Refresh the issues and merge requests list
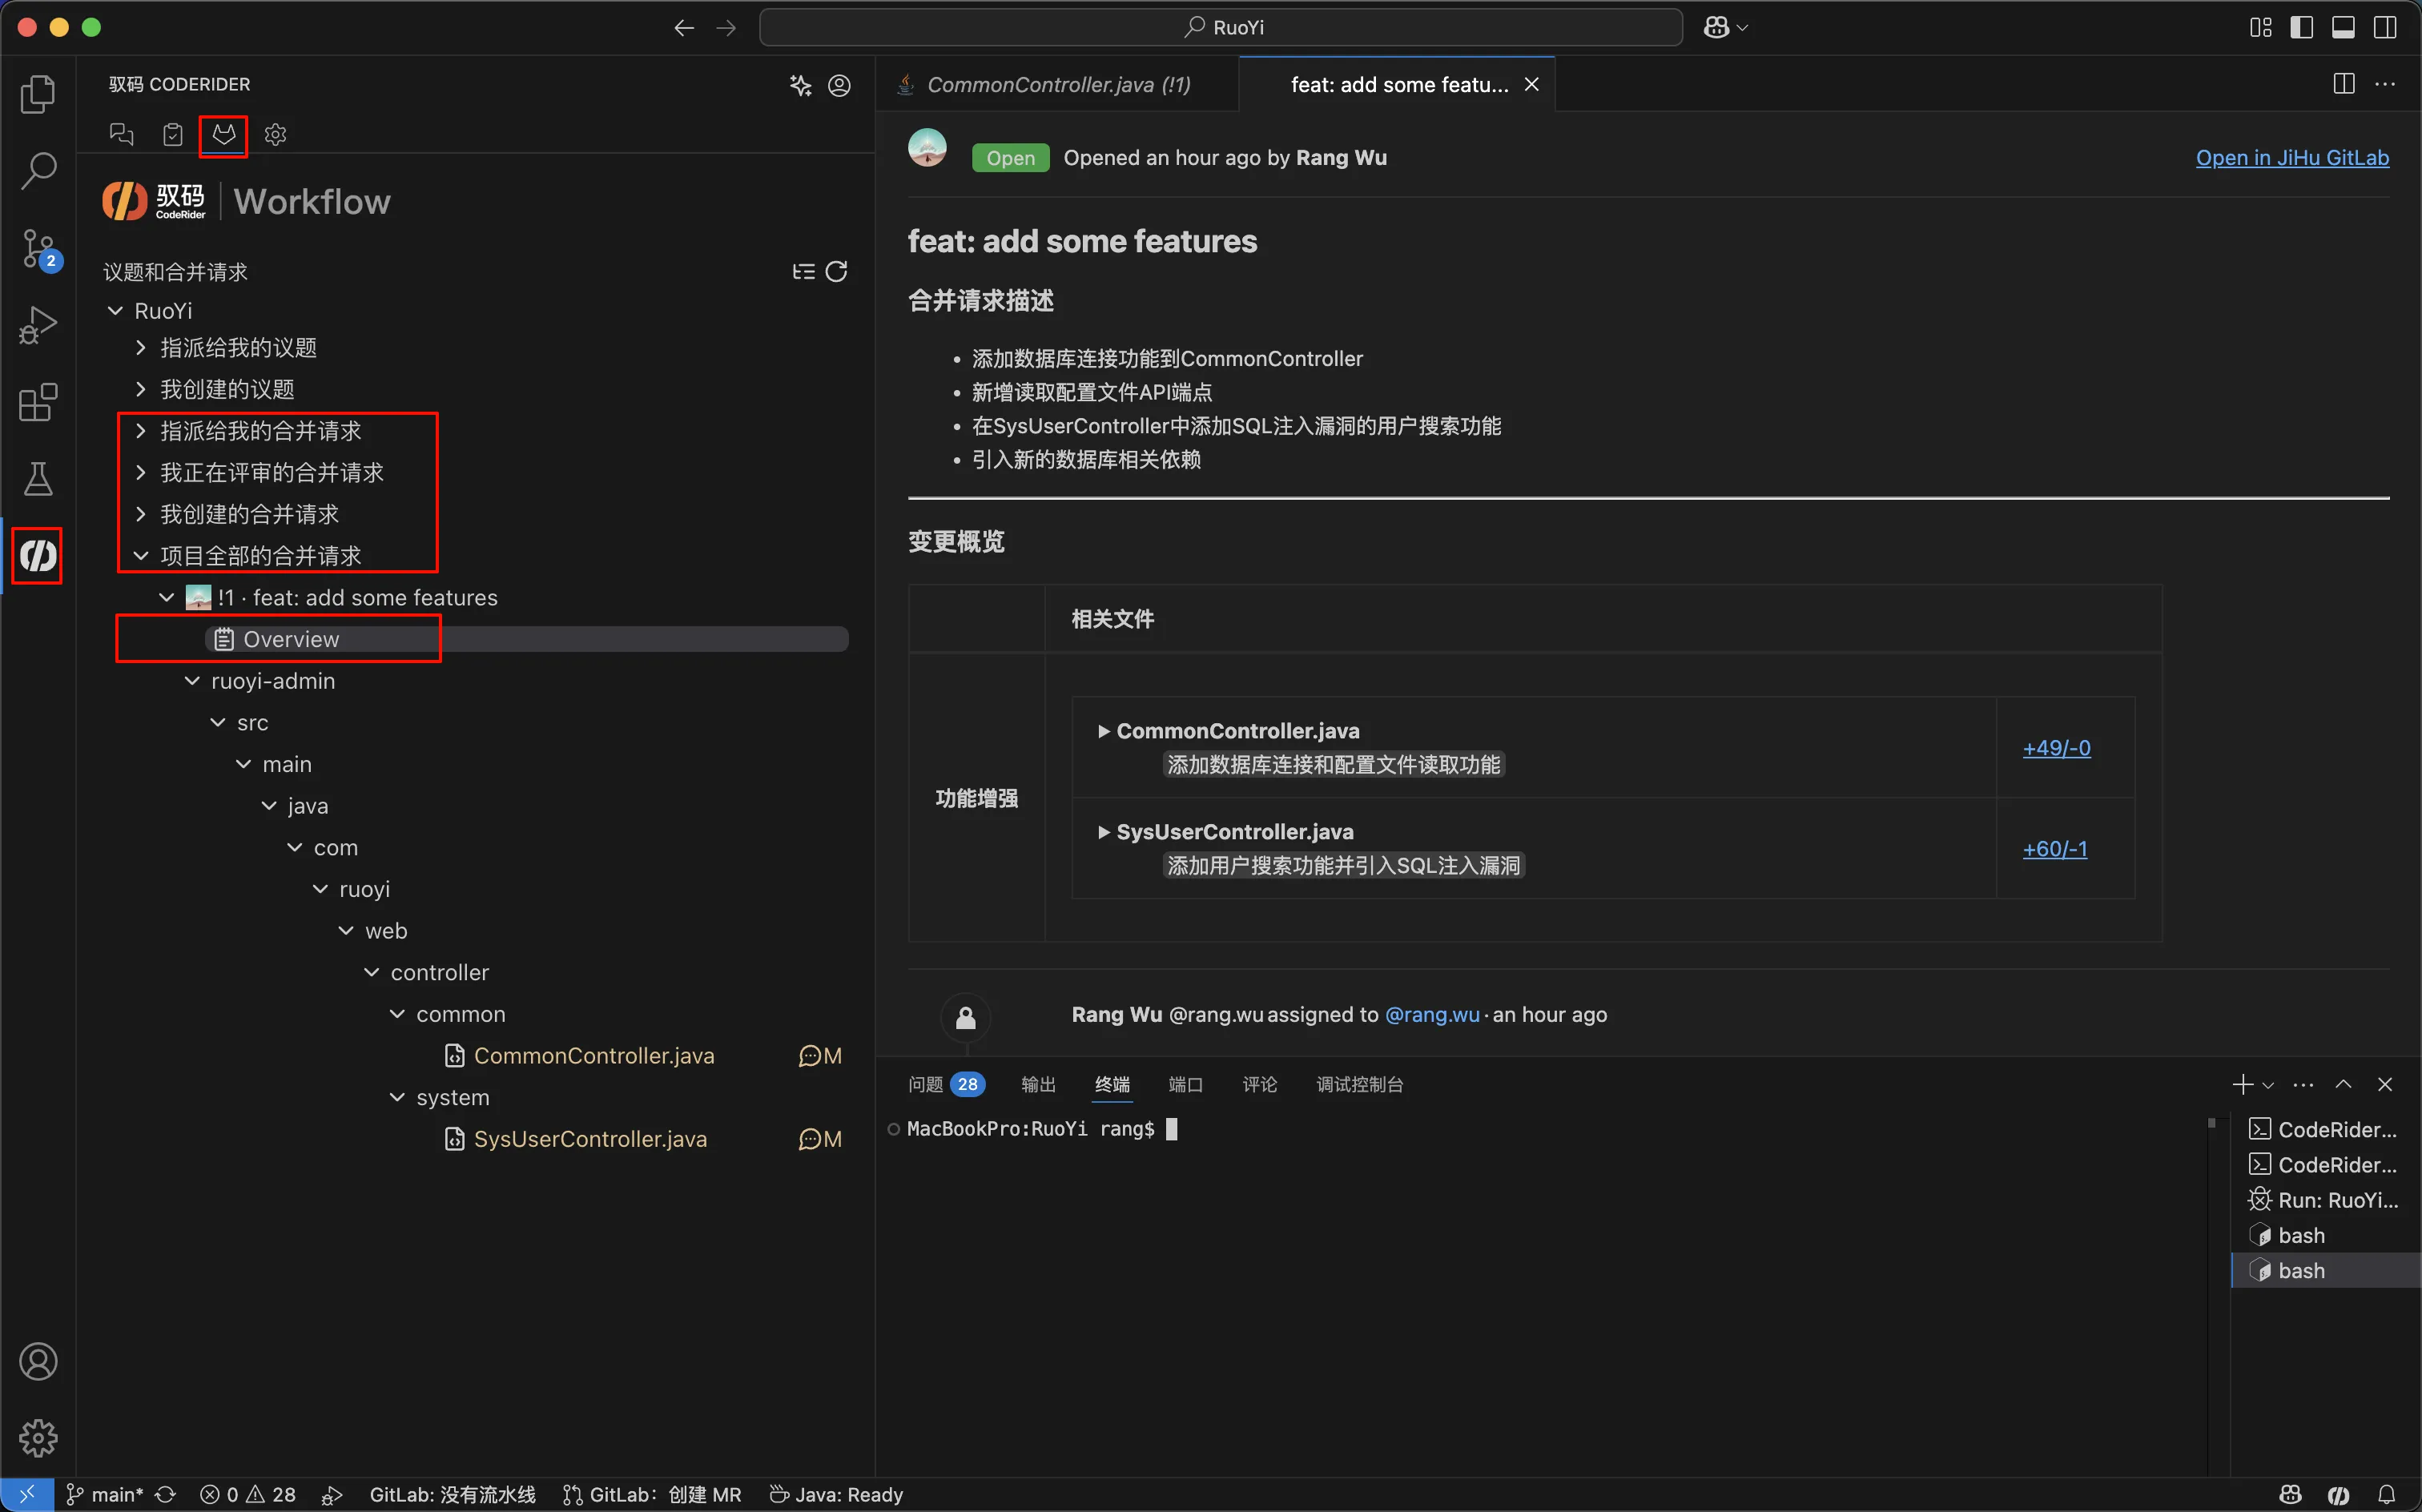2422x1512 pixels. (x=837, y=272)
